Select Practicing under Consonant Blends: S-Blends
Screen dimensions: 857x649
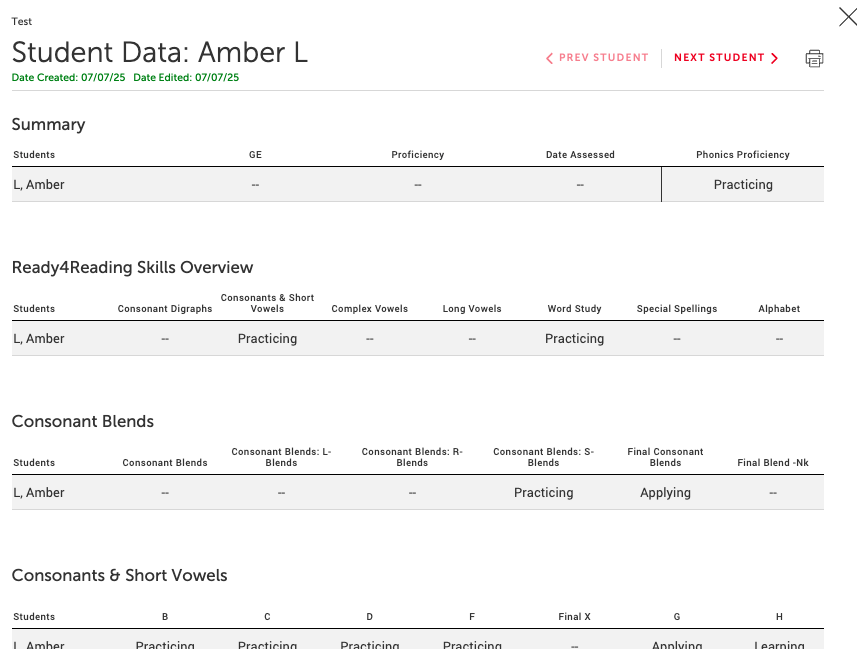tap(543, 493)
